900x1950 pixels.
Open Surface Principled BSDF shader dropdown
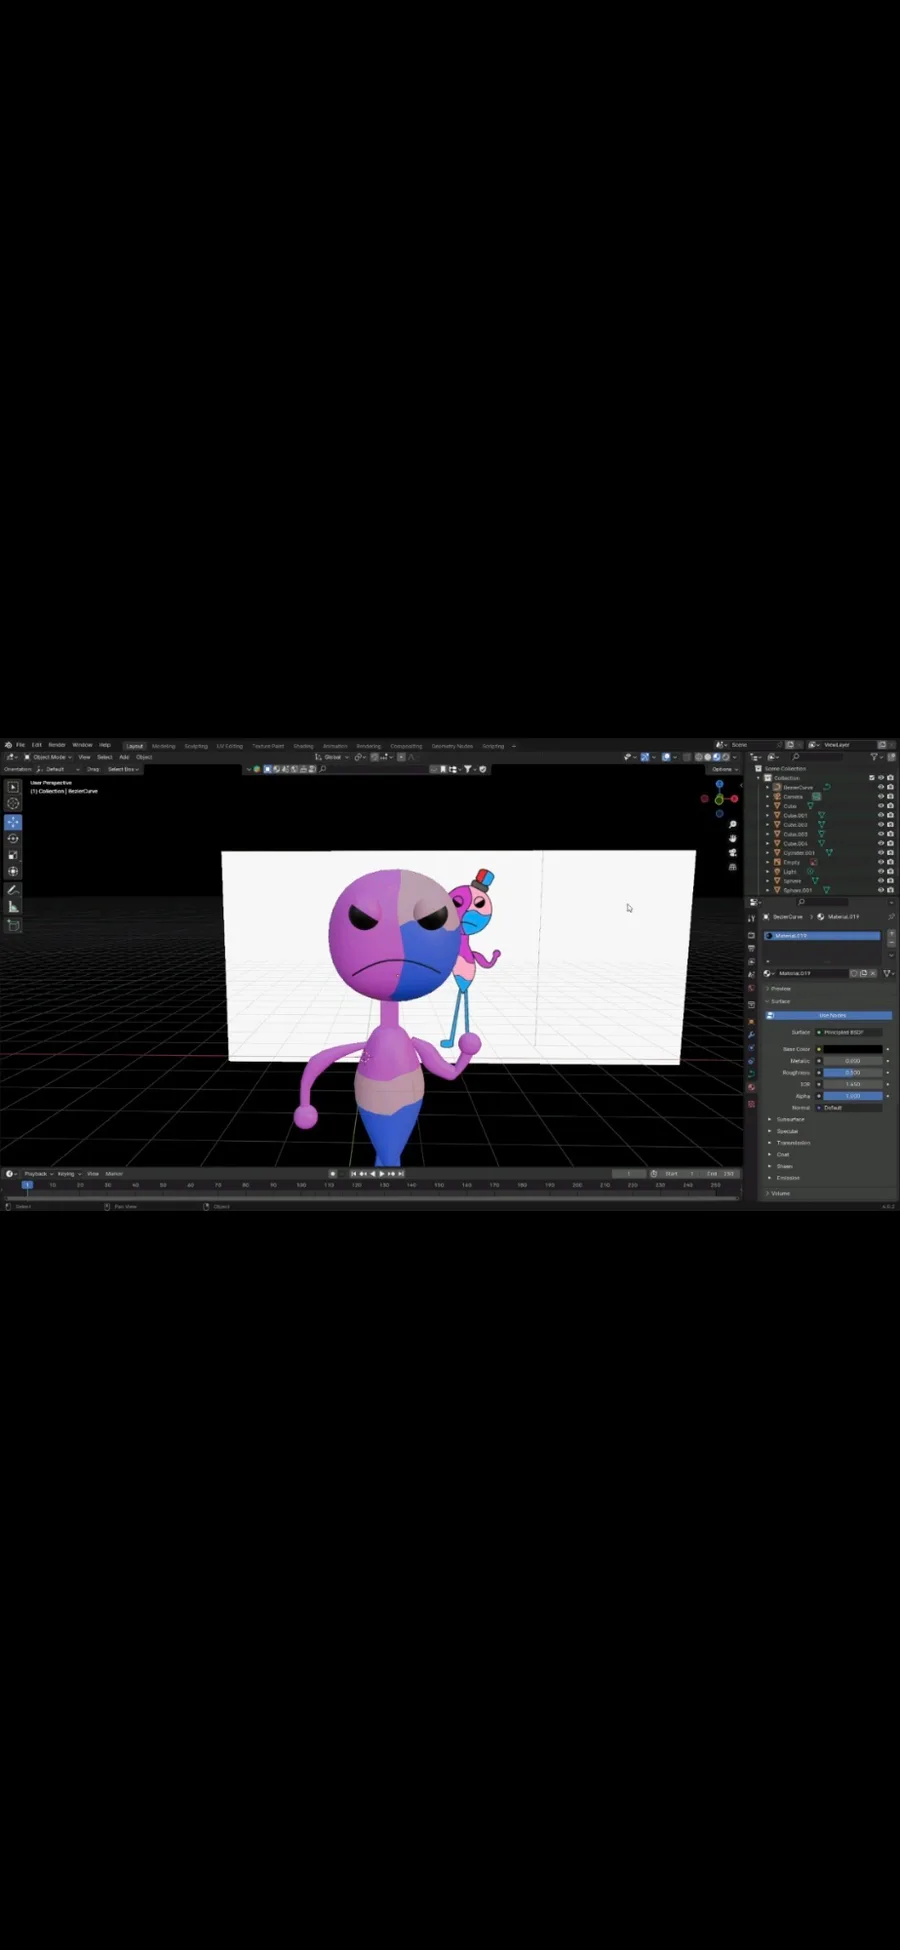(849, 1032)
